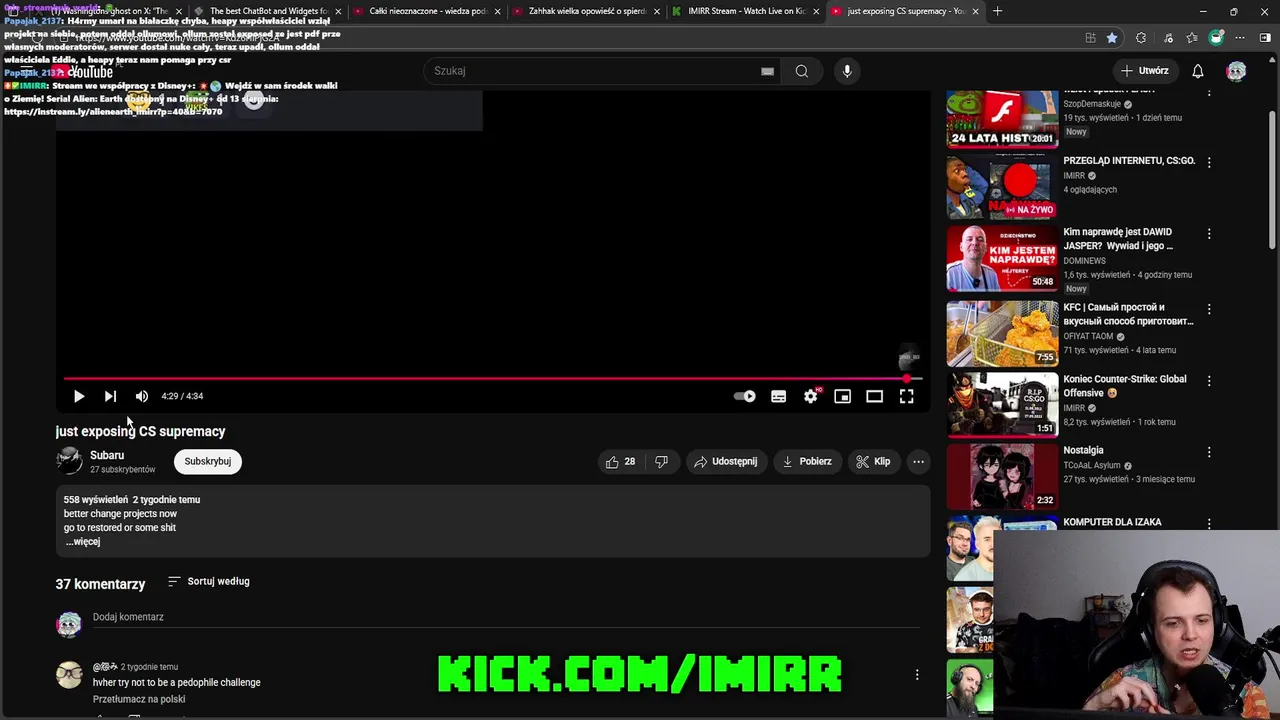Image resolution: width=1280 pixels, height=720 pixels.
Task: Mute the video volume speaker icon
Action: point(142,396)
